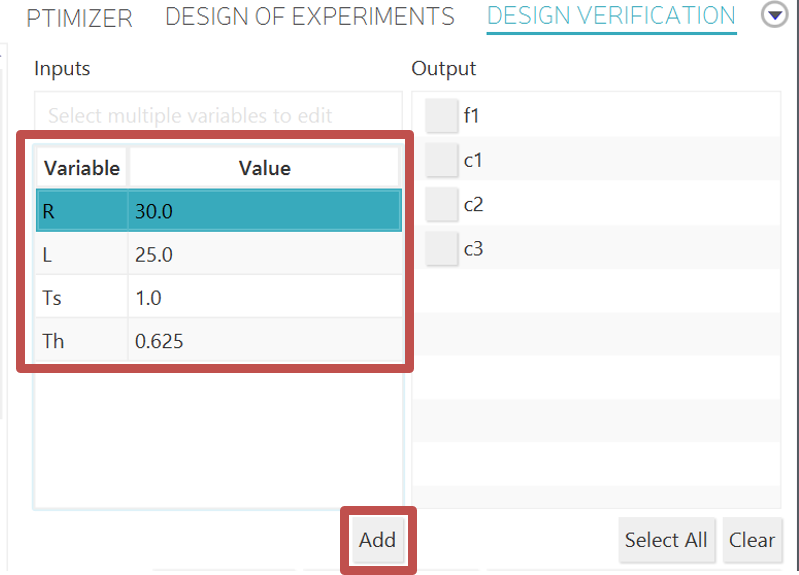Select the R variable row
This screenshot has width=799, height=575.
(x=82, y=211)
